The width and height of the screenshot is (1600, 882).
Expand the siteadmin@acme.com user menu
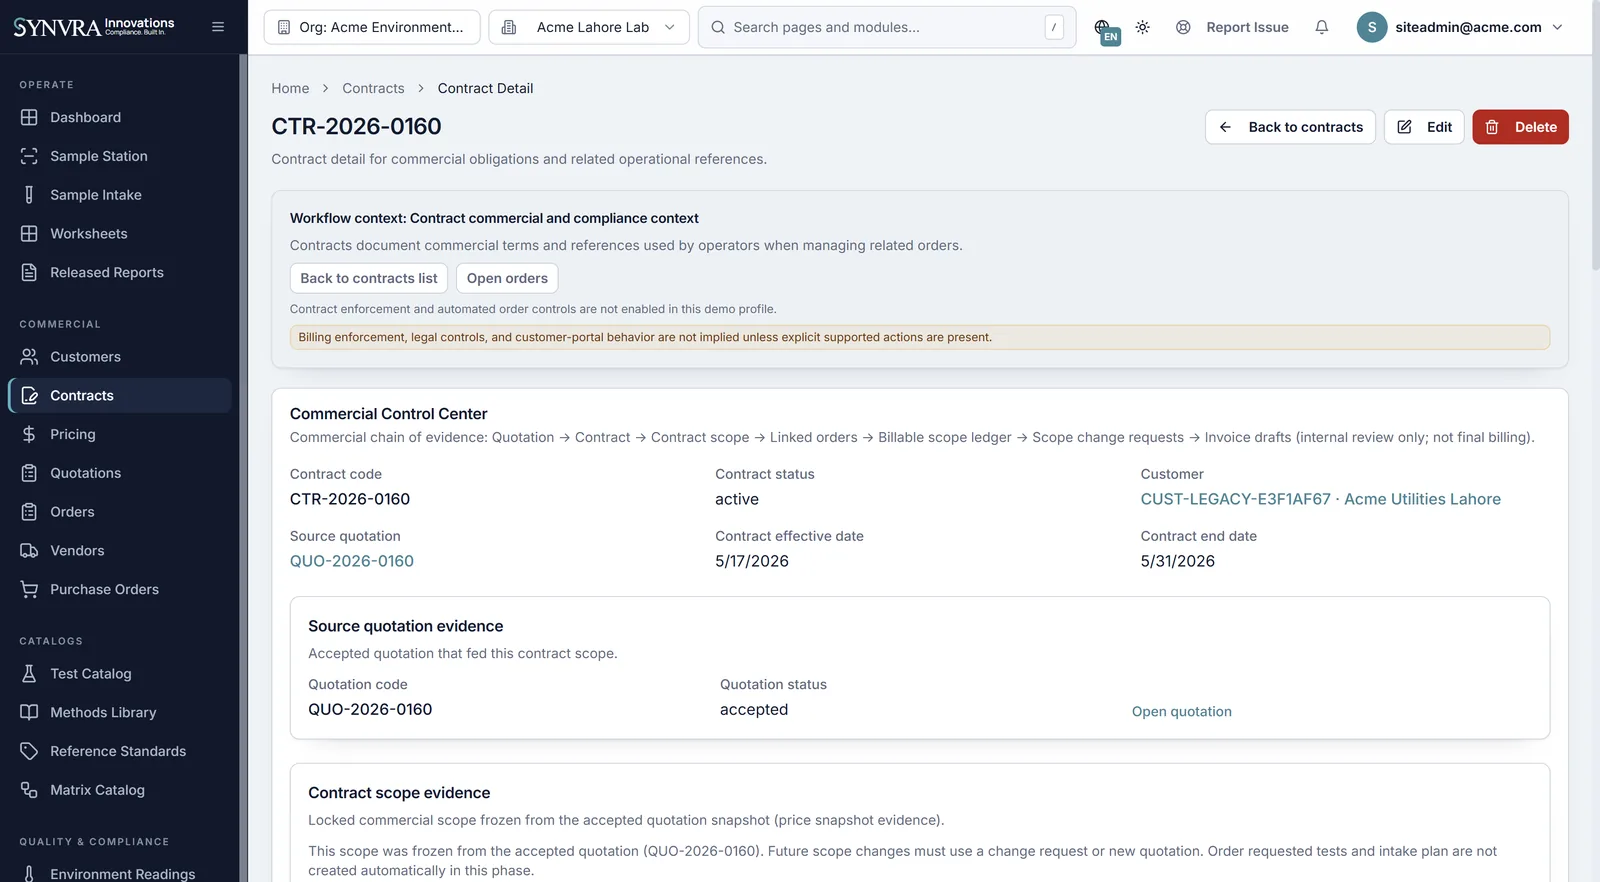[x=1459, y=27]
